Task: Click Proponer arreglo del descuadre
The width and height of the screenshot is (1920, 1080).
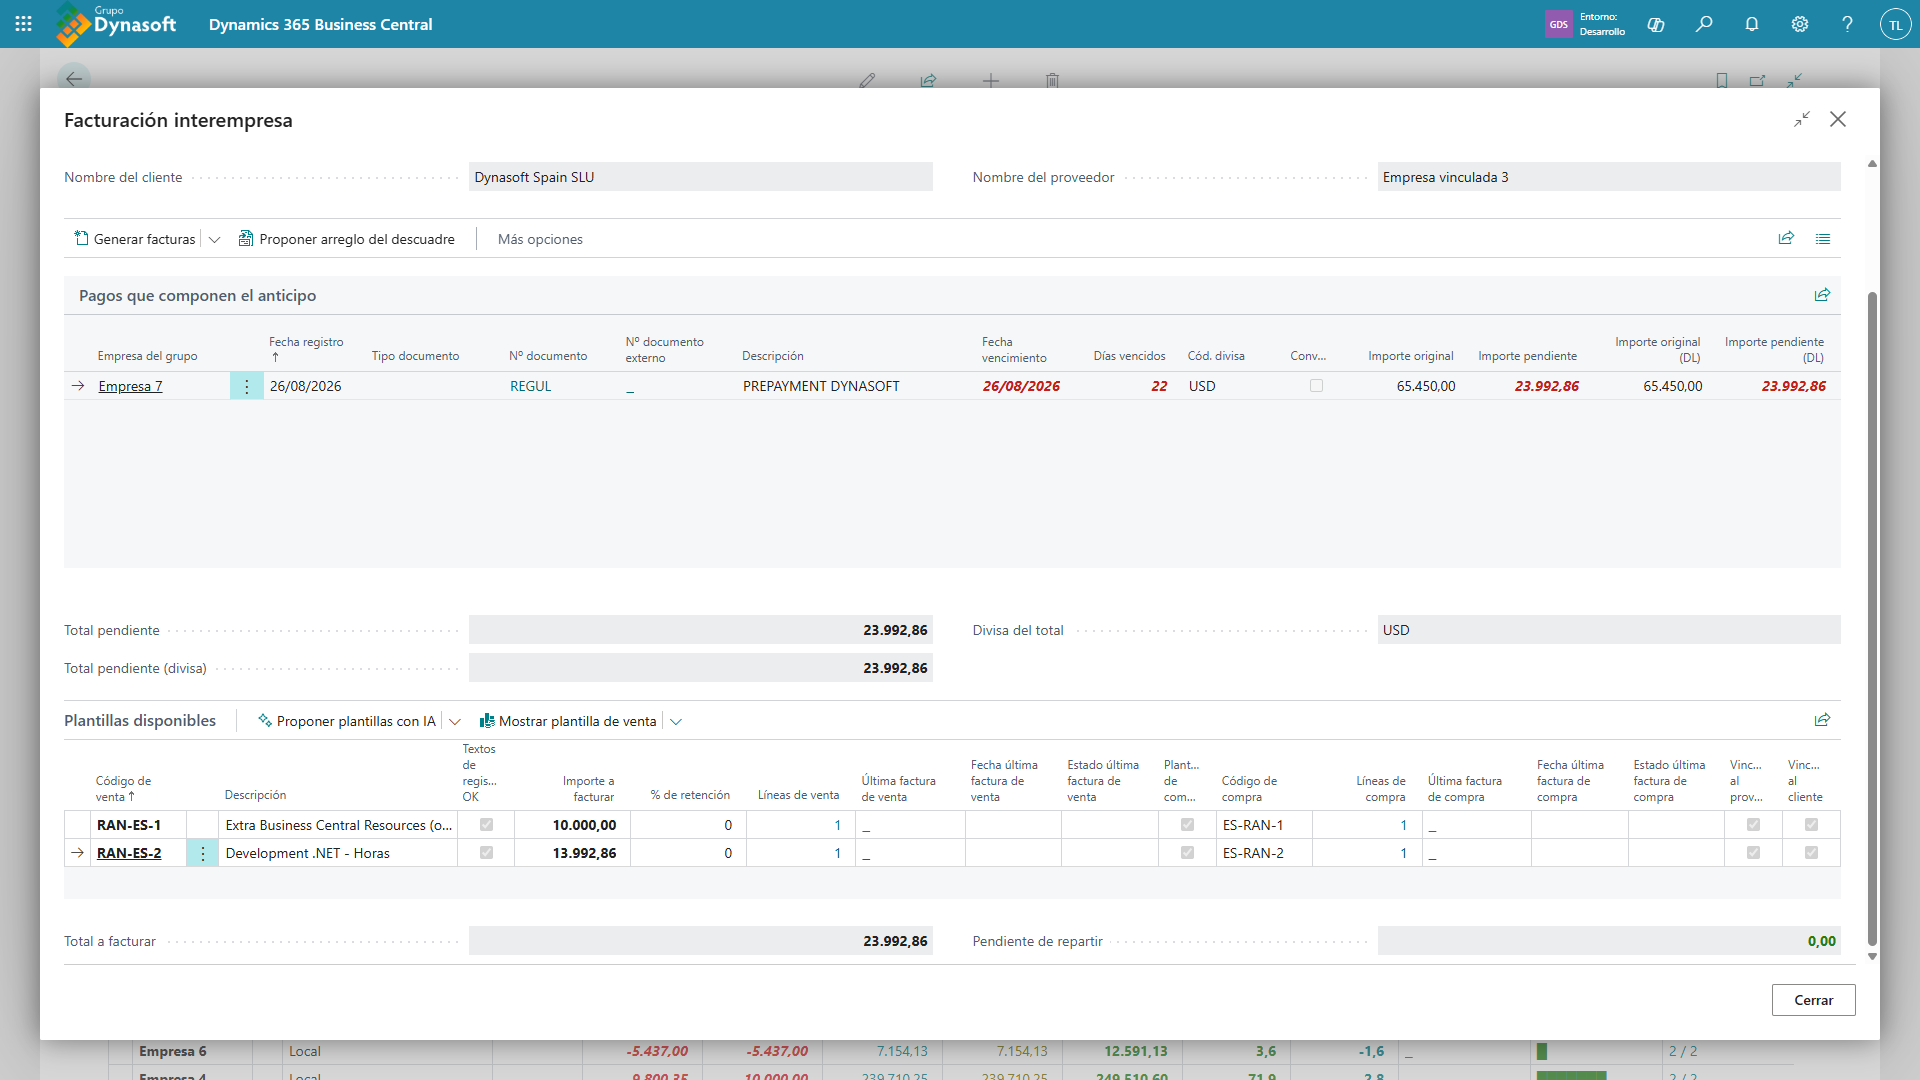Action: (346, 239)
